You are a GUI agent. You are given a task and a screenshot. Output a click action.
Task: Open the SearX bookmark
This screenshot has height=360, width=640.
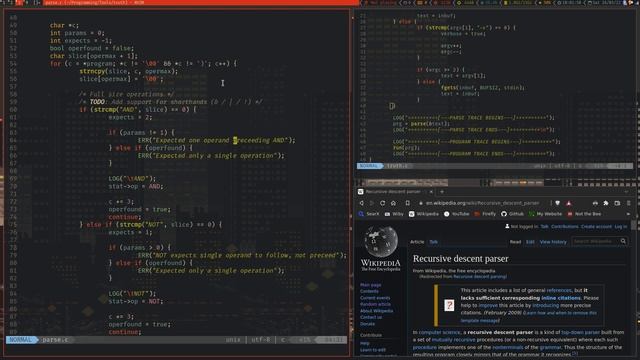(x=369, y=214)
